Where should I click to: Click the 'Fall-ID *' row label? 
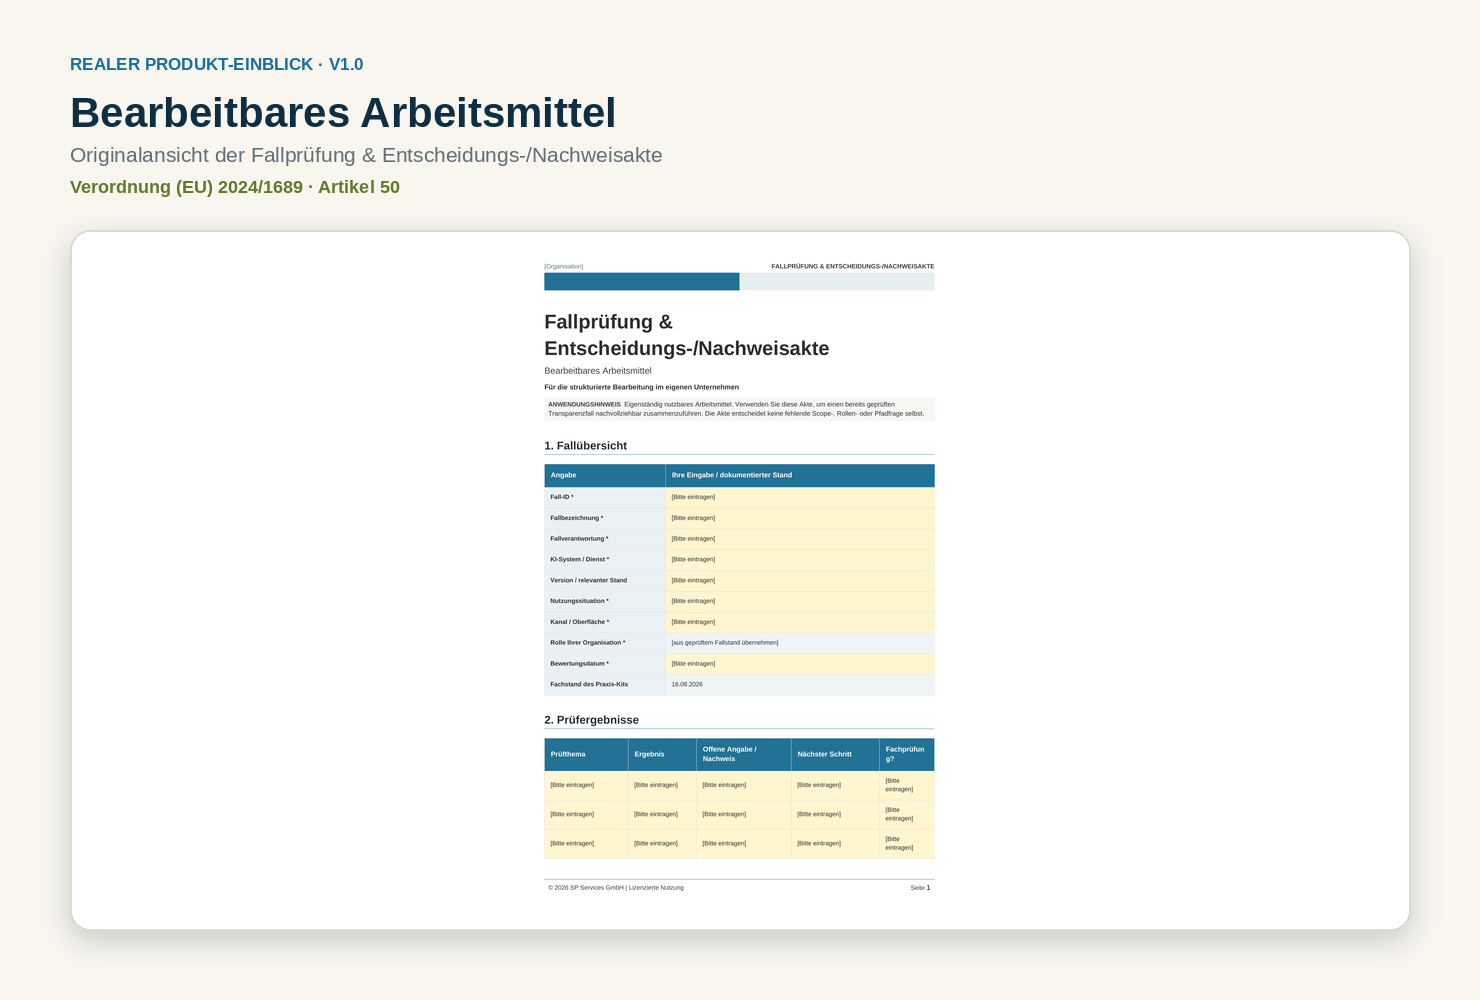pos(605,497)
